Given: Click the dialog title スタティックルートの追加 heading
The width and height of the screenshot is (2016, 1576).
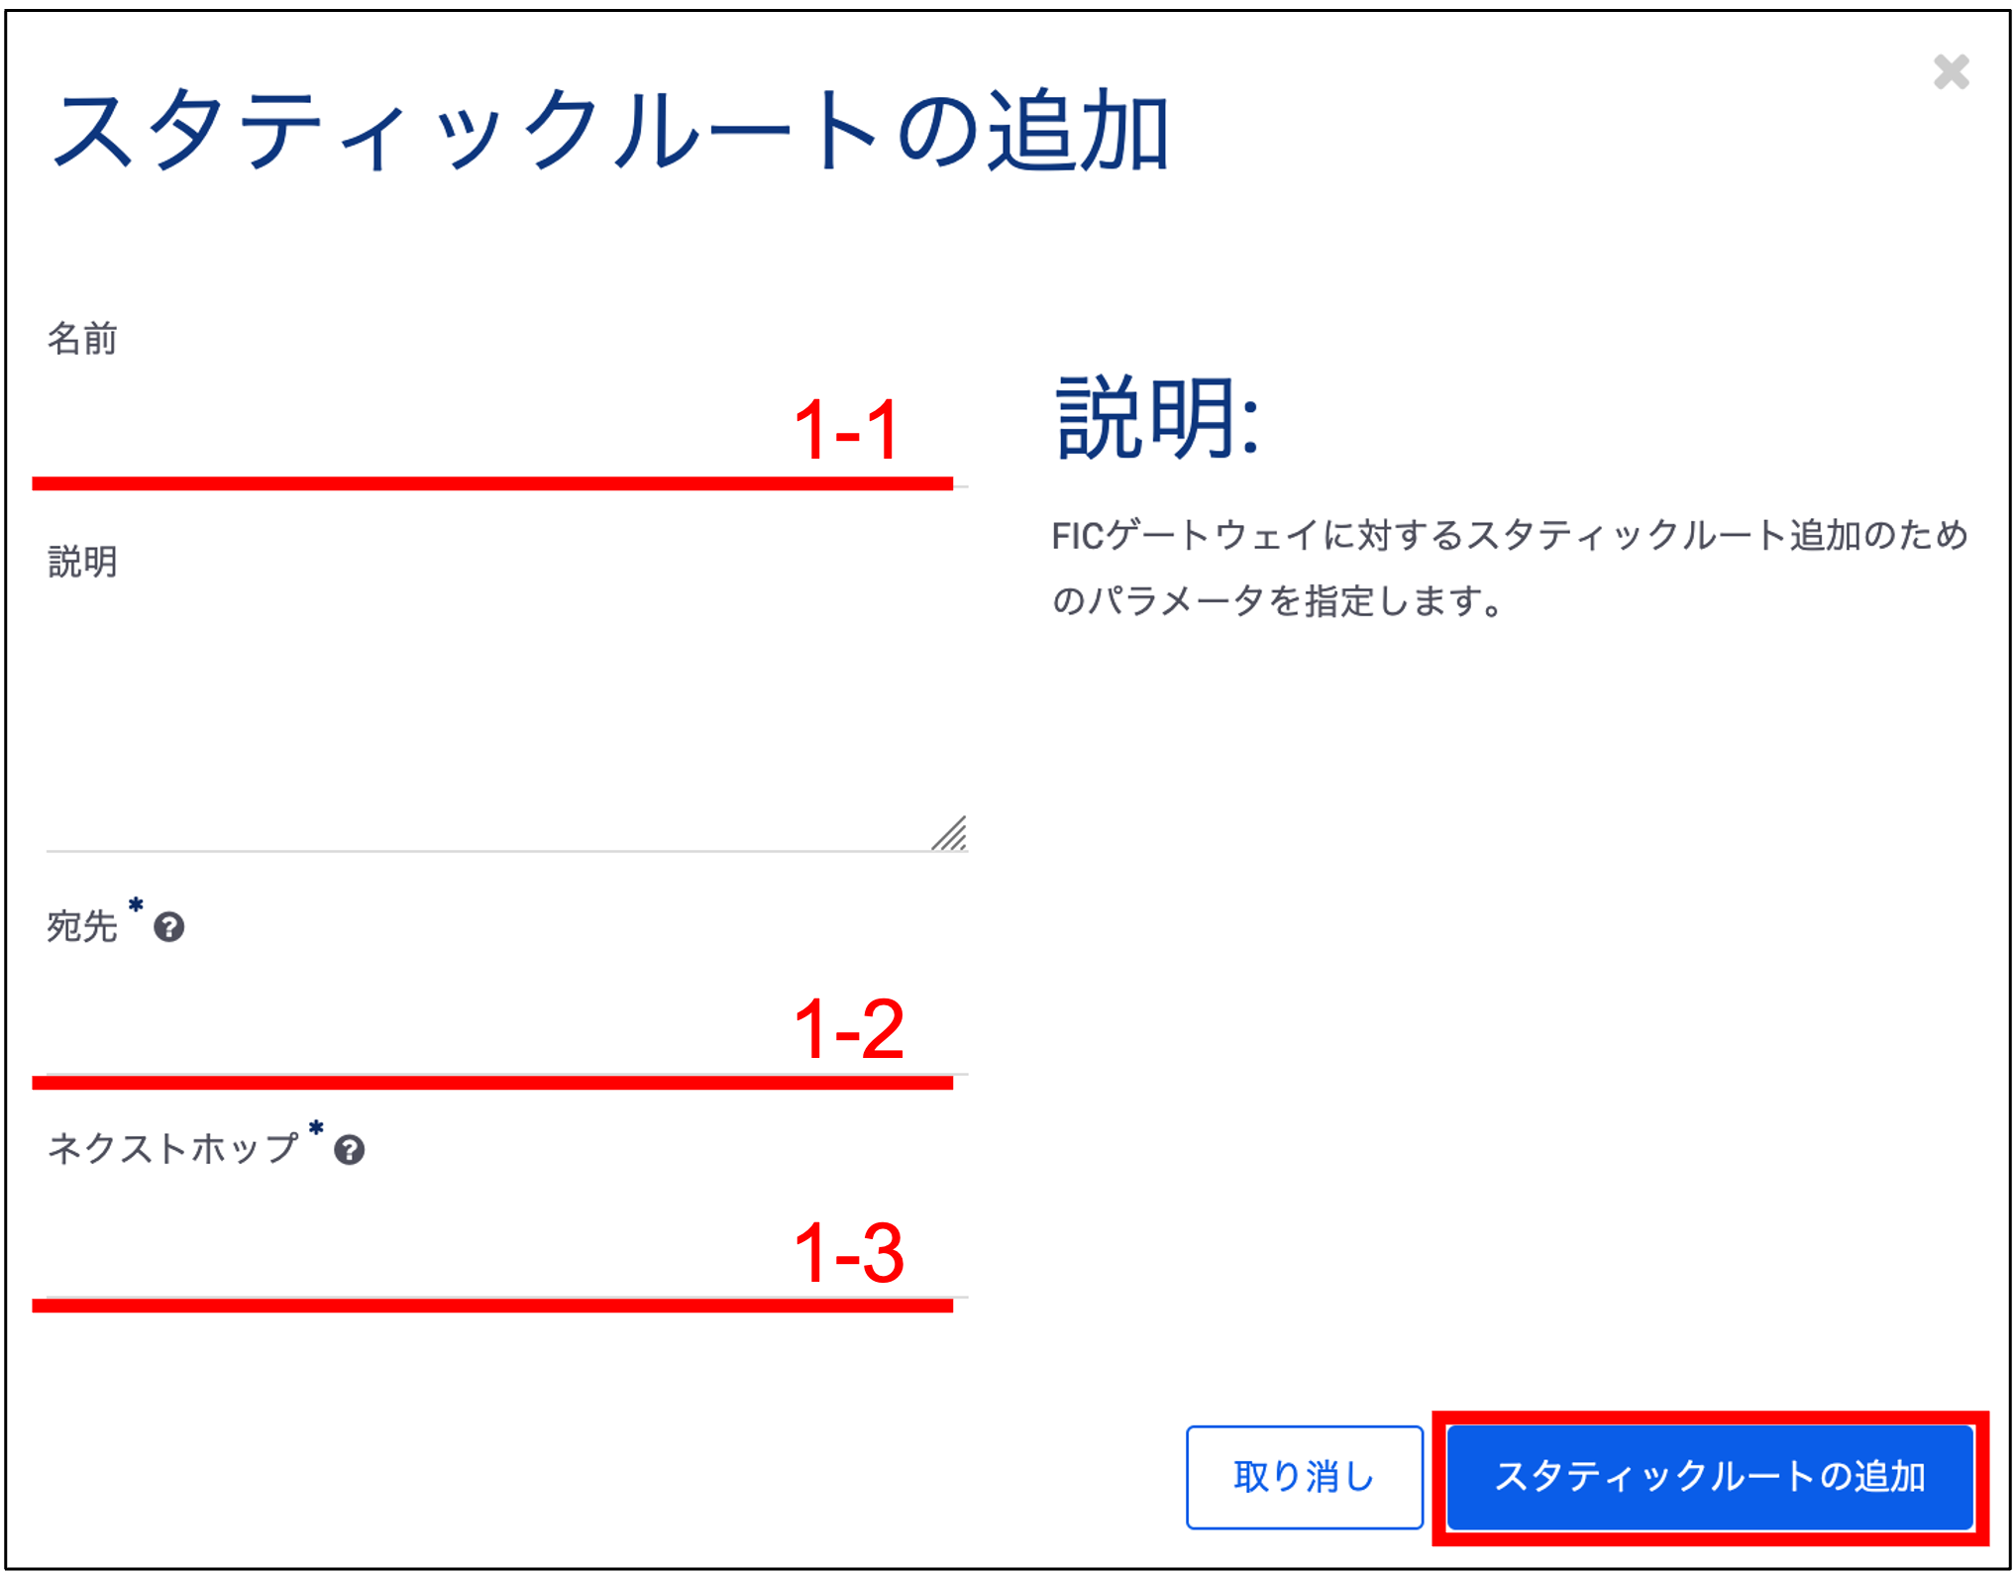Looking at the screenshot, I should [x=610, y=131].
